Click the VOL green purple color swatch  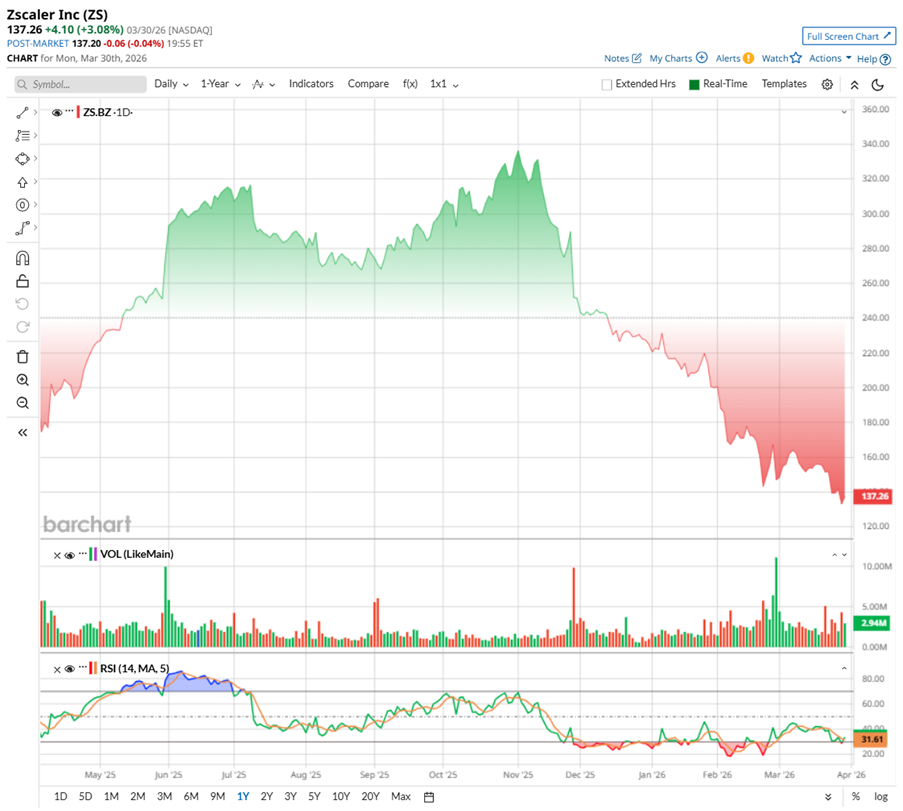point(93,554)
